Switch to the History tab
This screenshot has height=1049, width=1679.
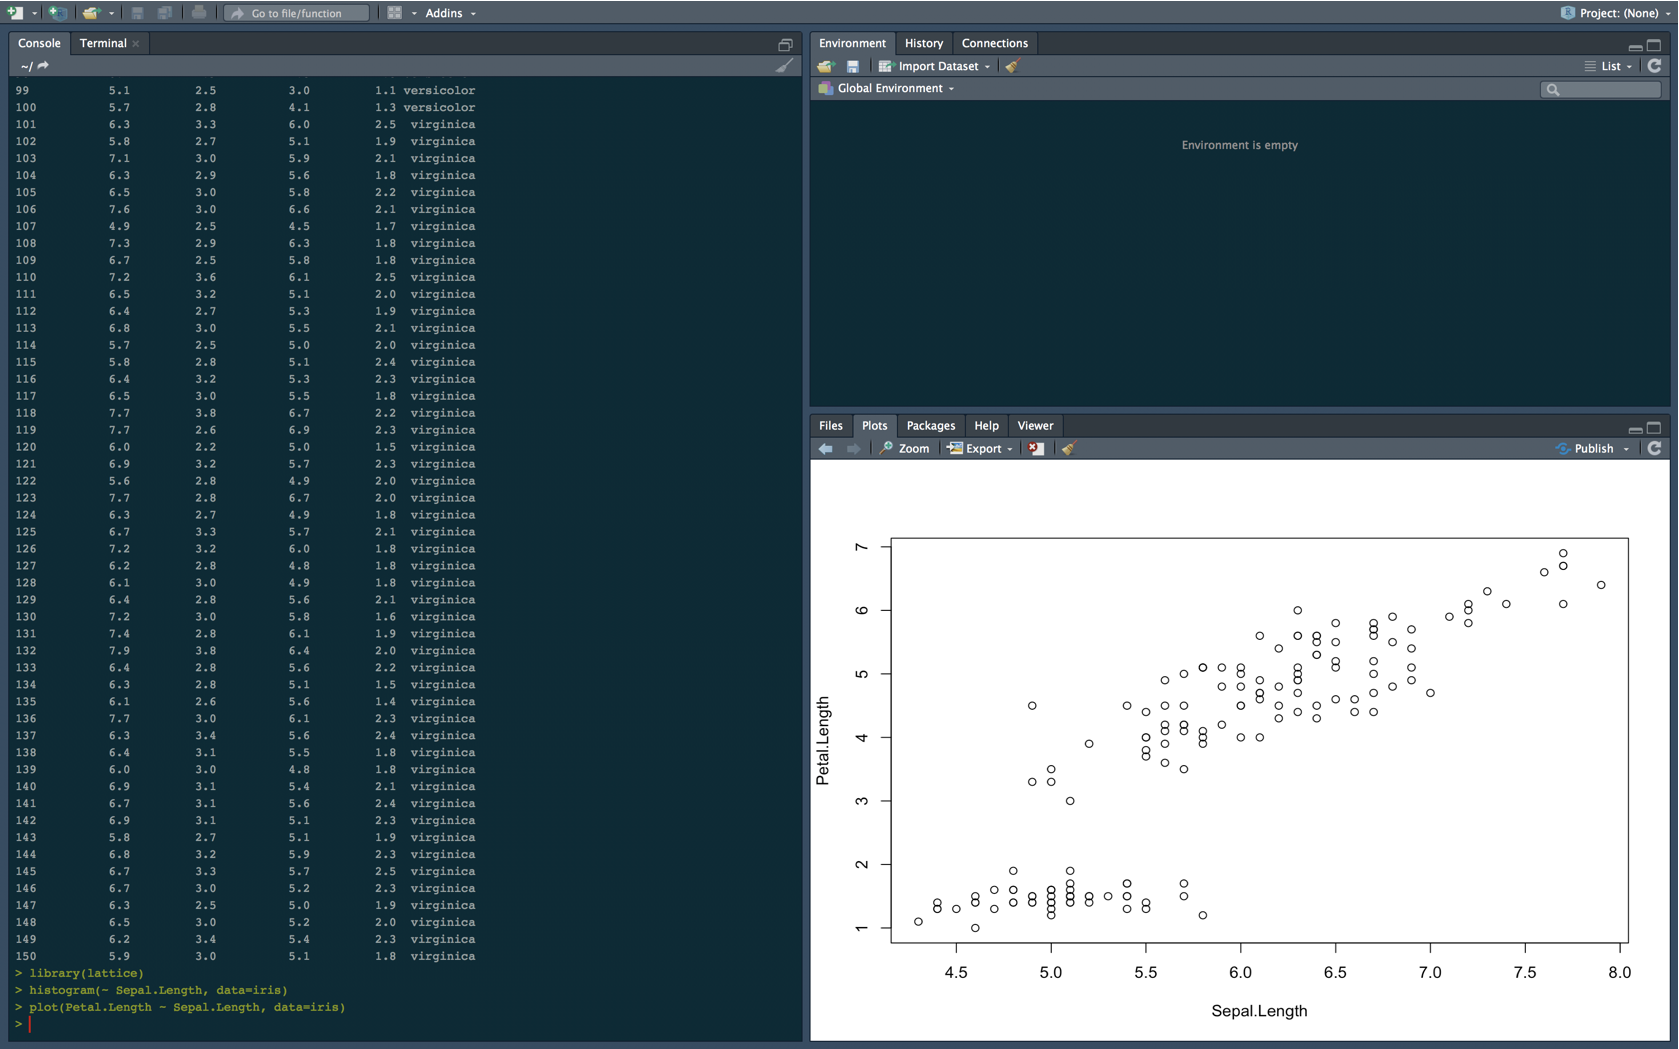click(x=924, y=43)
